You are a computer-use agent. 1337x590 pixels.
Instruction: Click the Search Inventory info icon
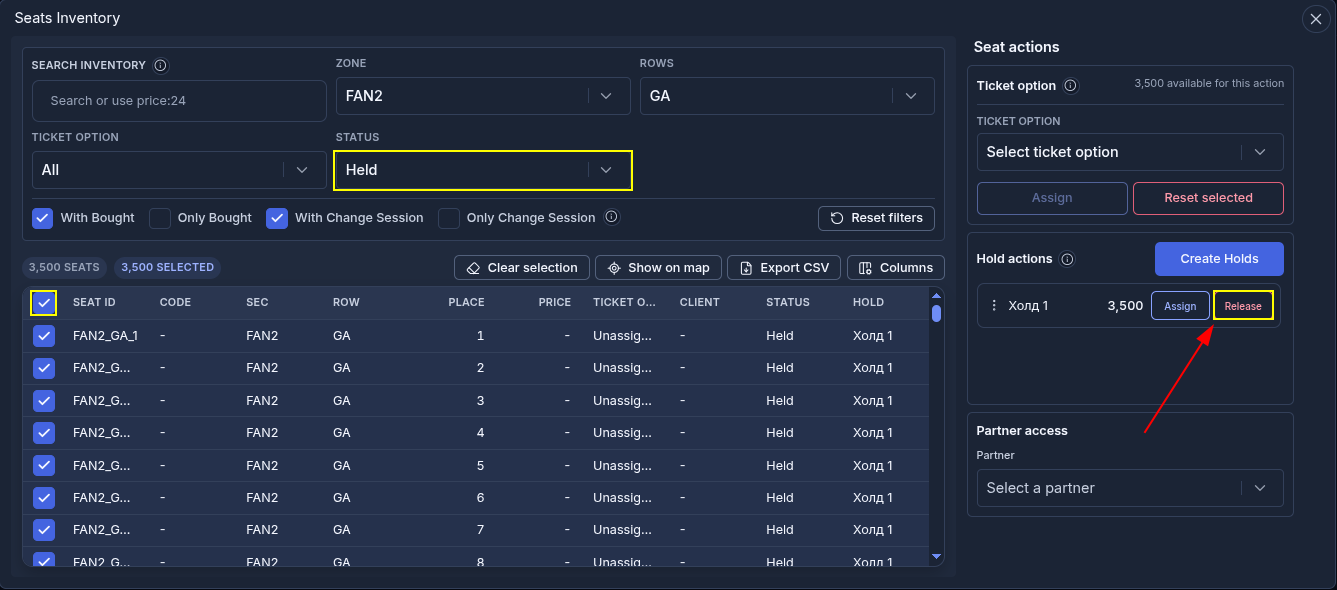[x=161, y=65]
